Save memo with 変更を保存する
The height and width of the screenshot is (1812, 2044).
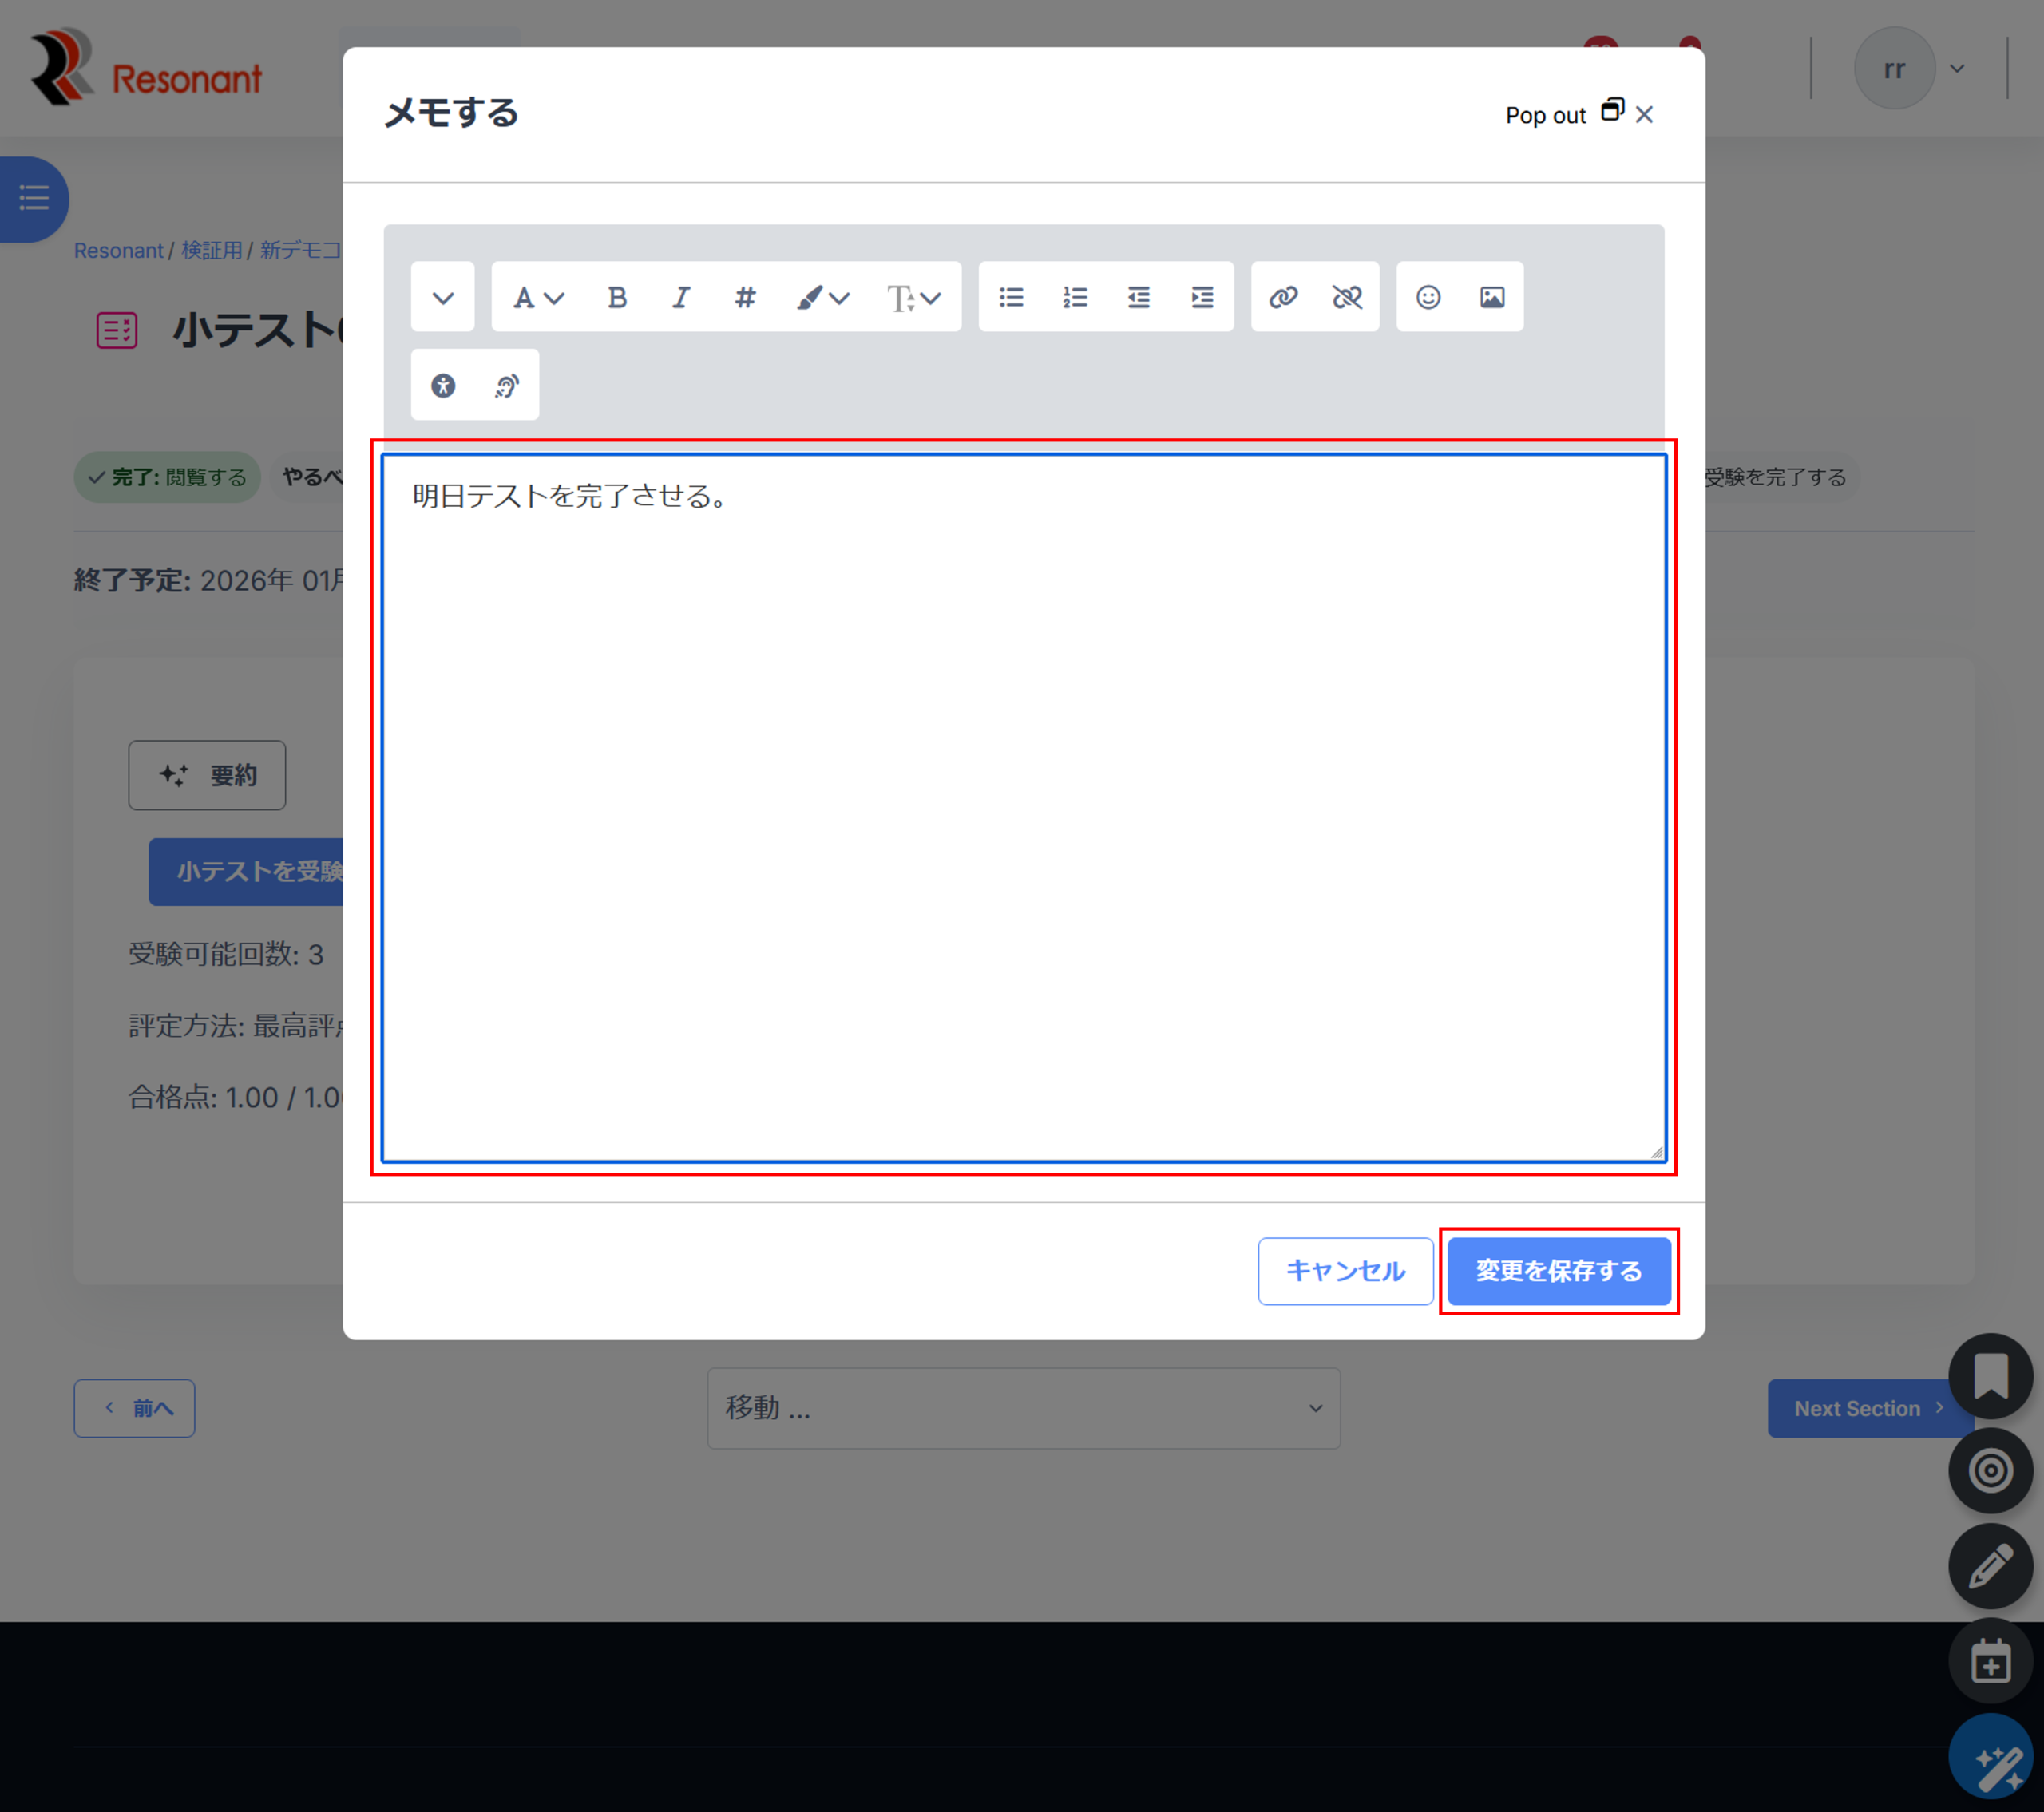click(x=1558, y=1271)
